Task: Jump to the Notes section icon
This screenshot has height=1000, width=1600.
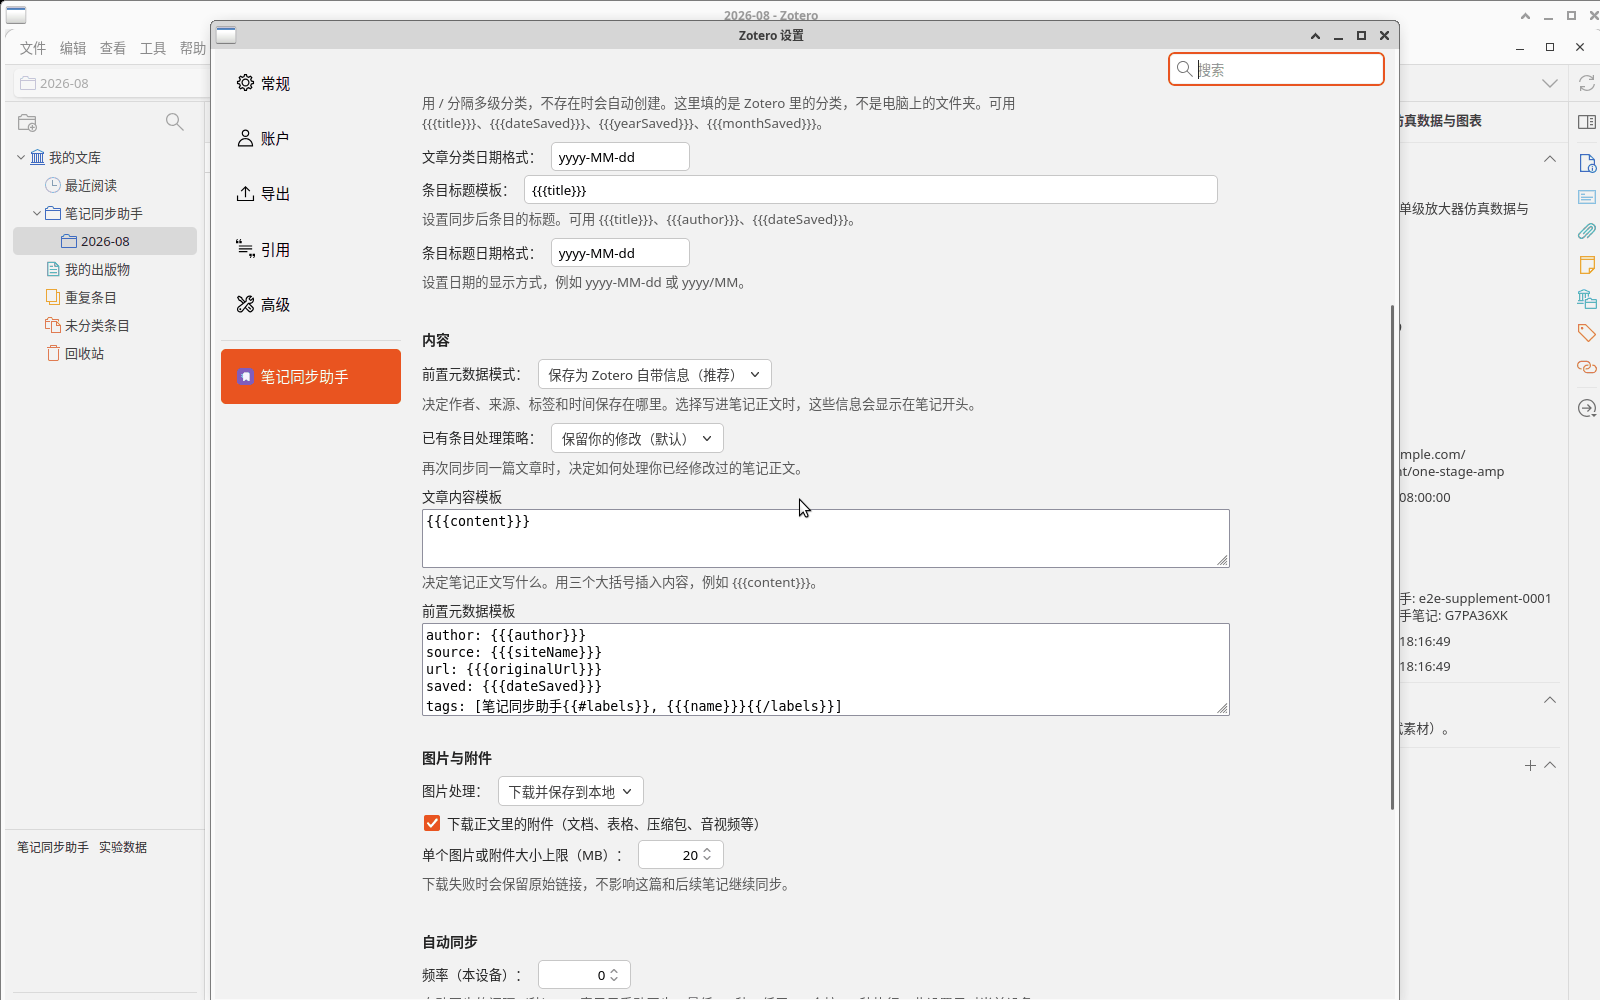Action: pyautogui.click(x=1587, y=265)
